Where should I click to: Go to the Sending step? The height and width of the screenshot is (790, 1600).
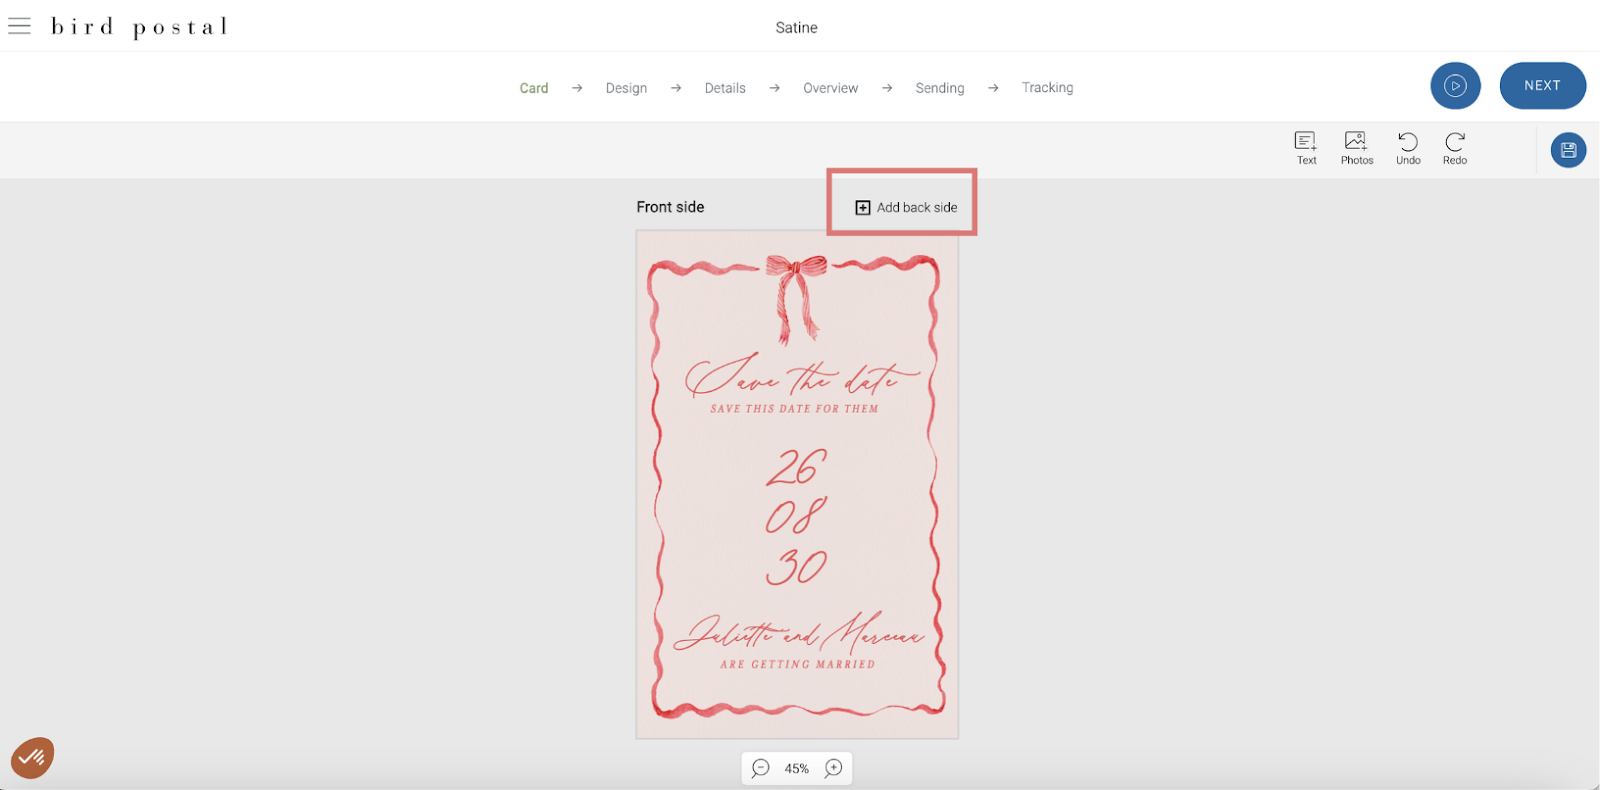940,88
